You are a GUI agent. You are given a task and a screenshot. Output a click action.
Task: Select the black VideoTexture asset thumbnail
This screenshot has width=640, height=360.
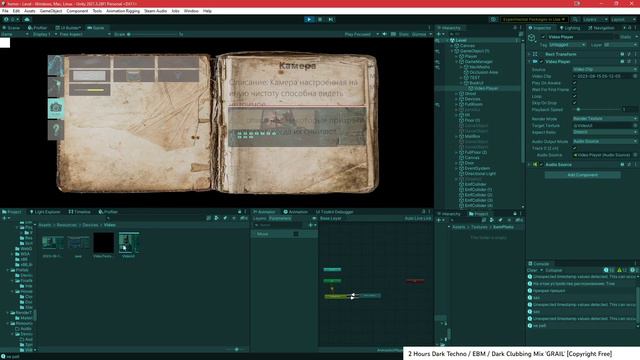tap(103, 243)
